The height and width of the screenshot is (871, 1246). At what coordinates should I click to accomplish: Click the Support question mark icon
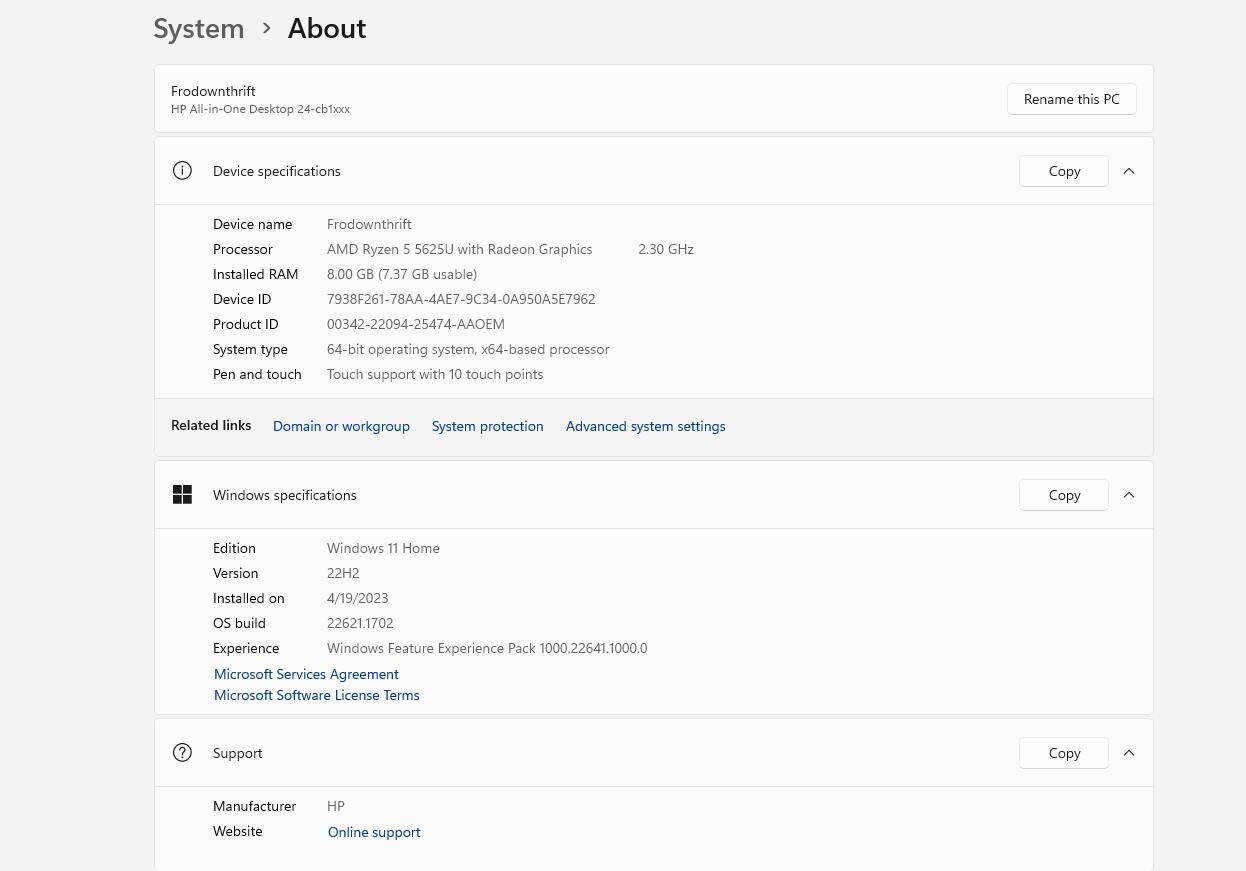click(x=182, y=753)
